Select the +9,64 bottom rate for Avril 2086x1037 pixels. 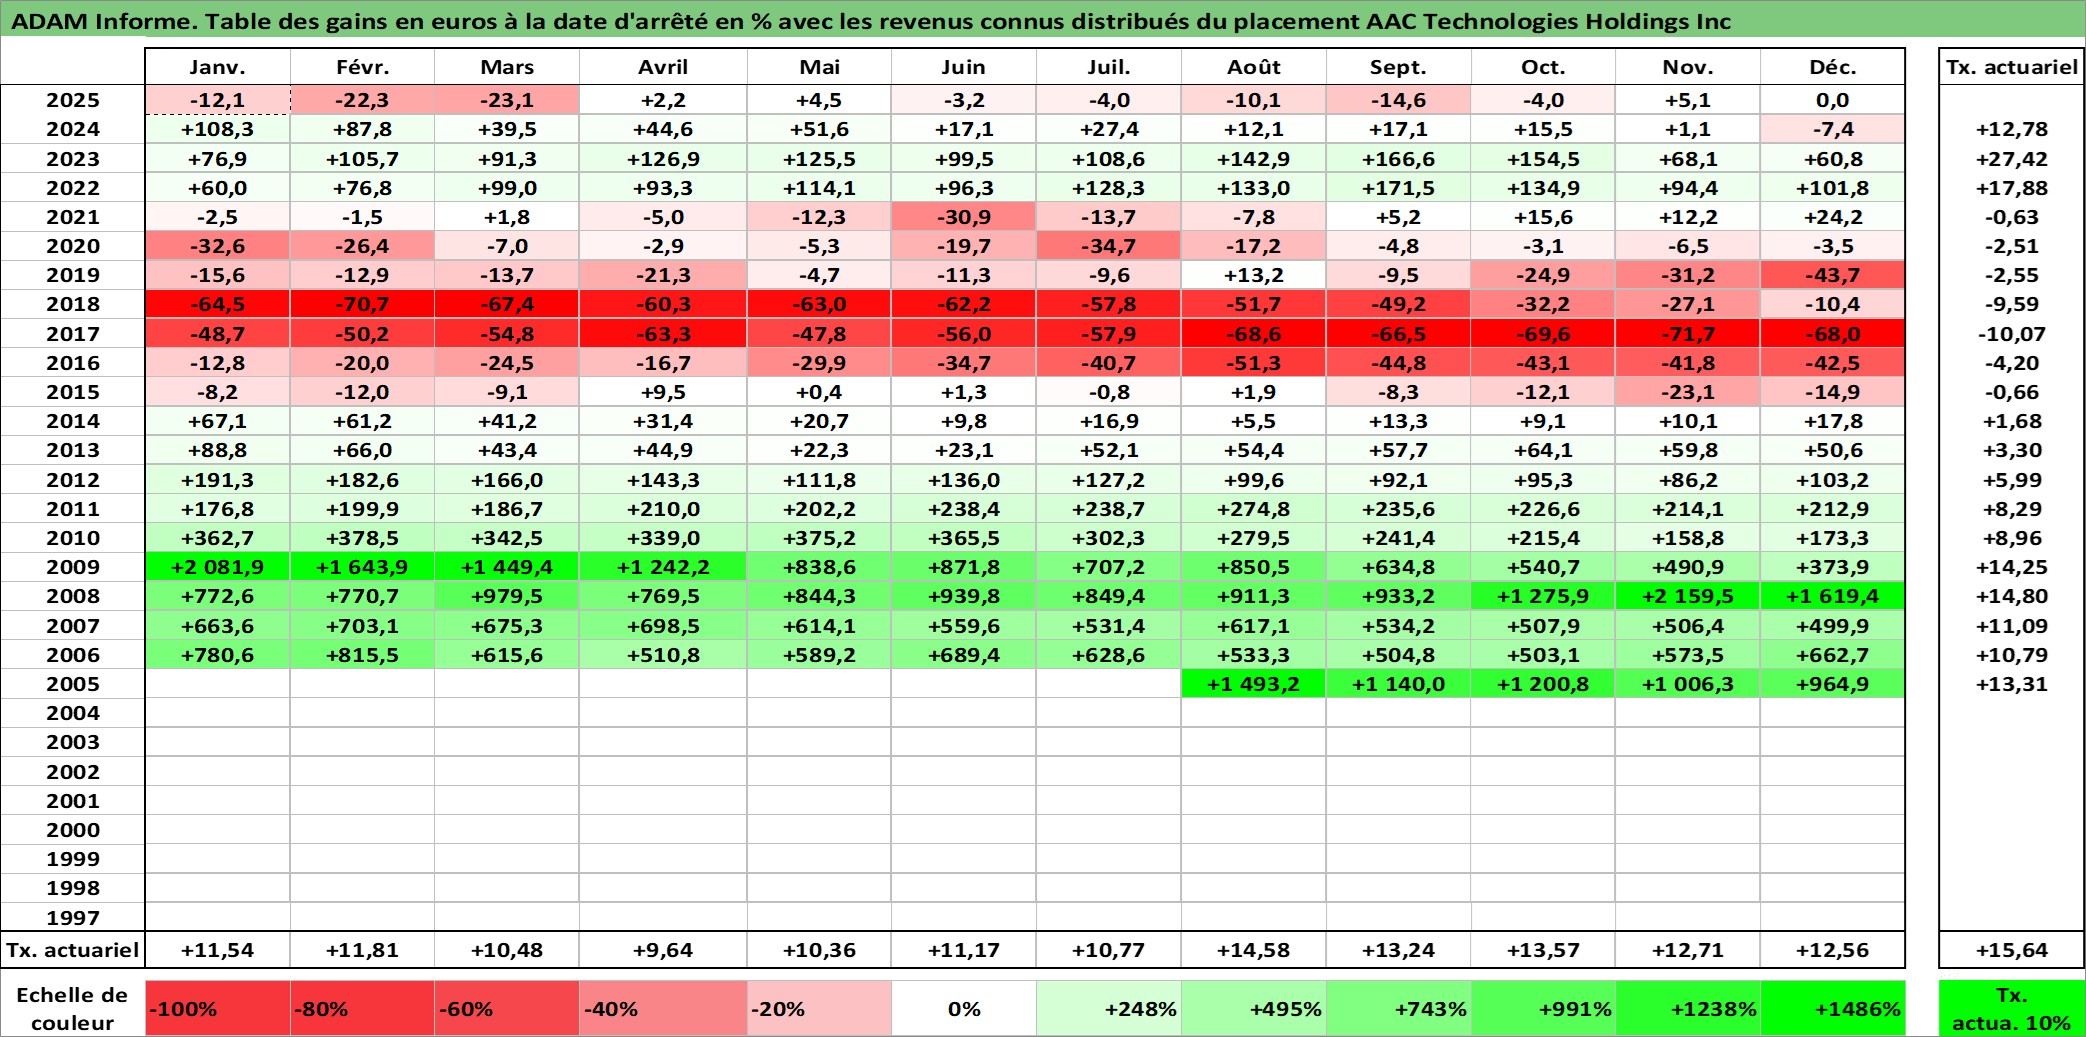662,950
